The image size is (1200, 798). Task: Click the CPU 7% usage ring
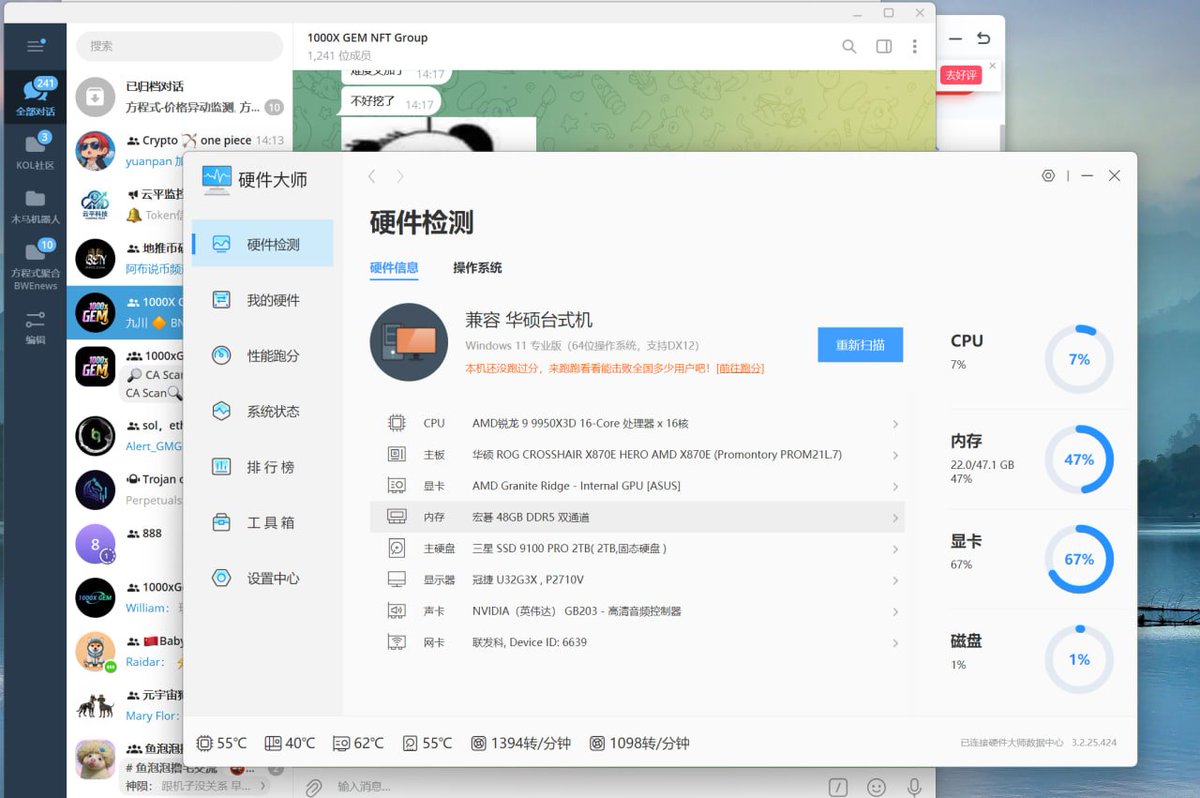click(x=1079, y=359)
